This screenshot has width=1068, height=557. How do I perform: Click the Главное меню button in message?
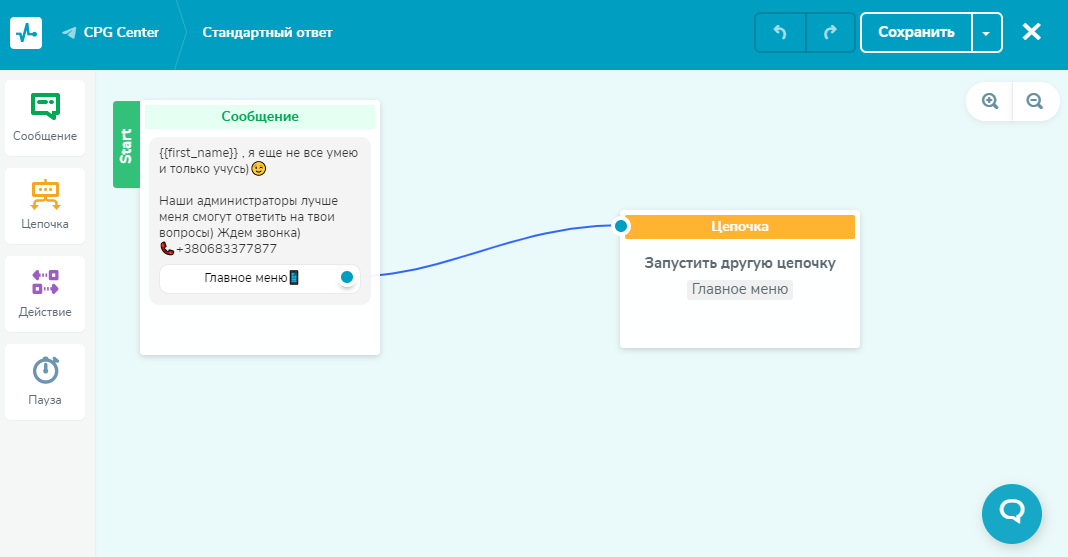250,278
